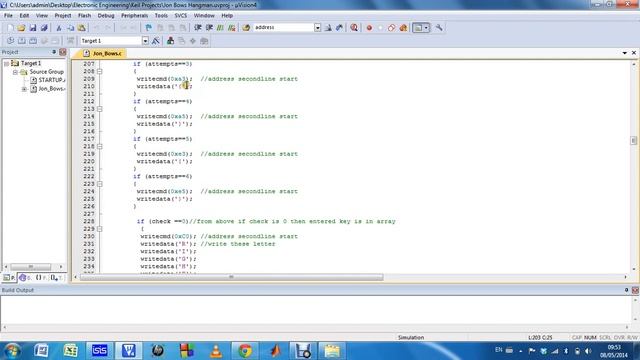
Task: Click the Download to flash icon
Action: tap(71, 41)
